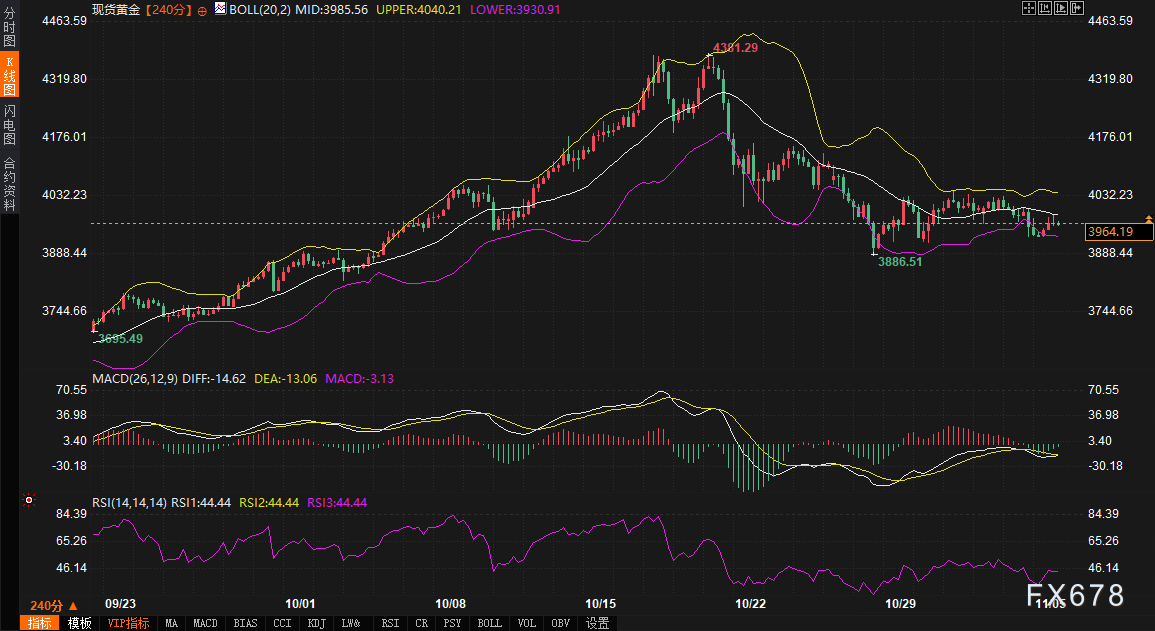Screen dimensions: 1155x631
Task: Click the orange arrow beside current price 3964.19
Action: coord(1149,217)
